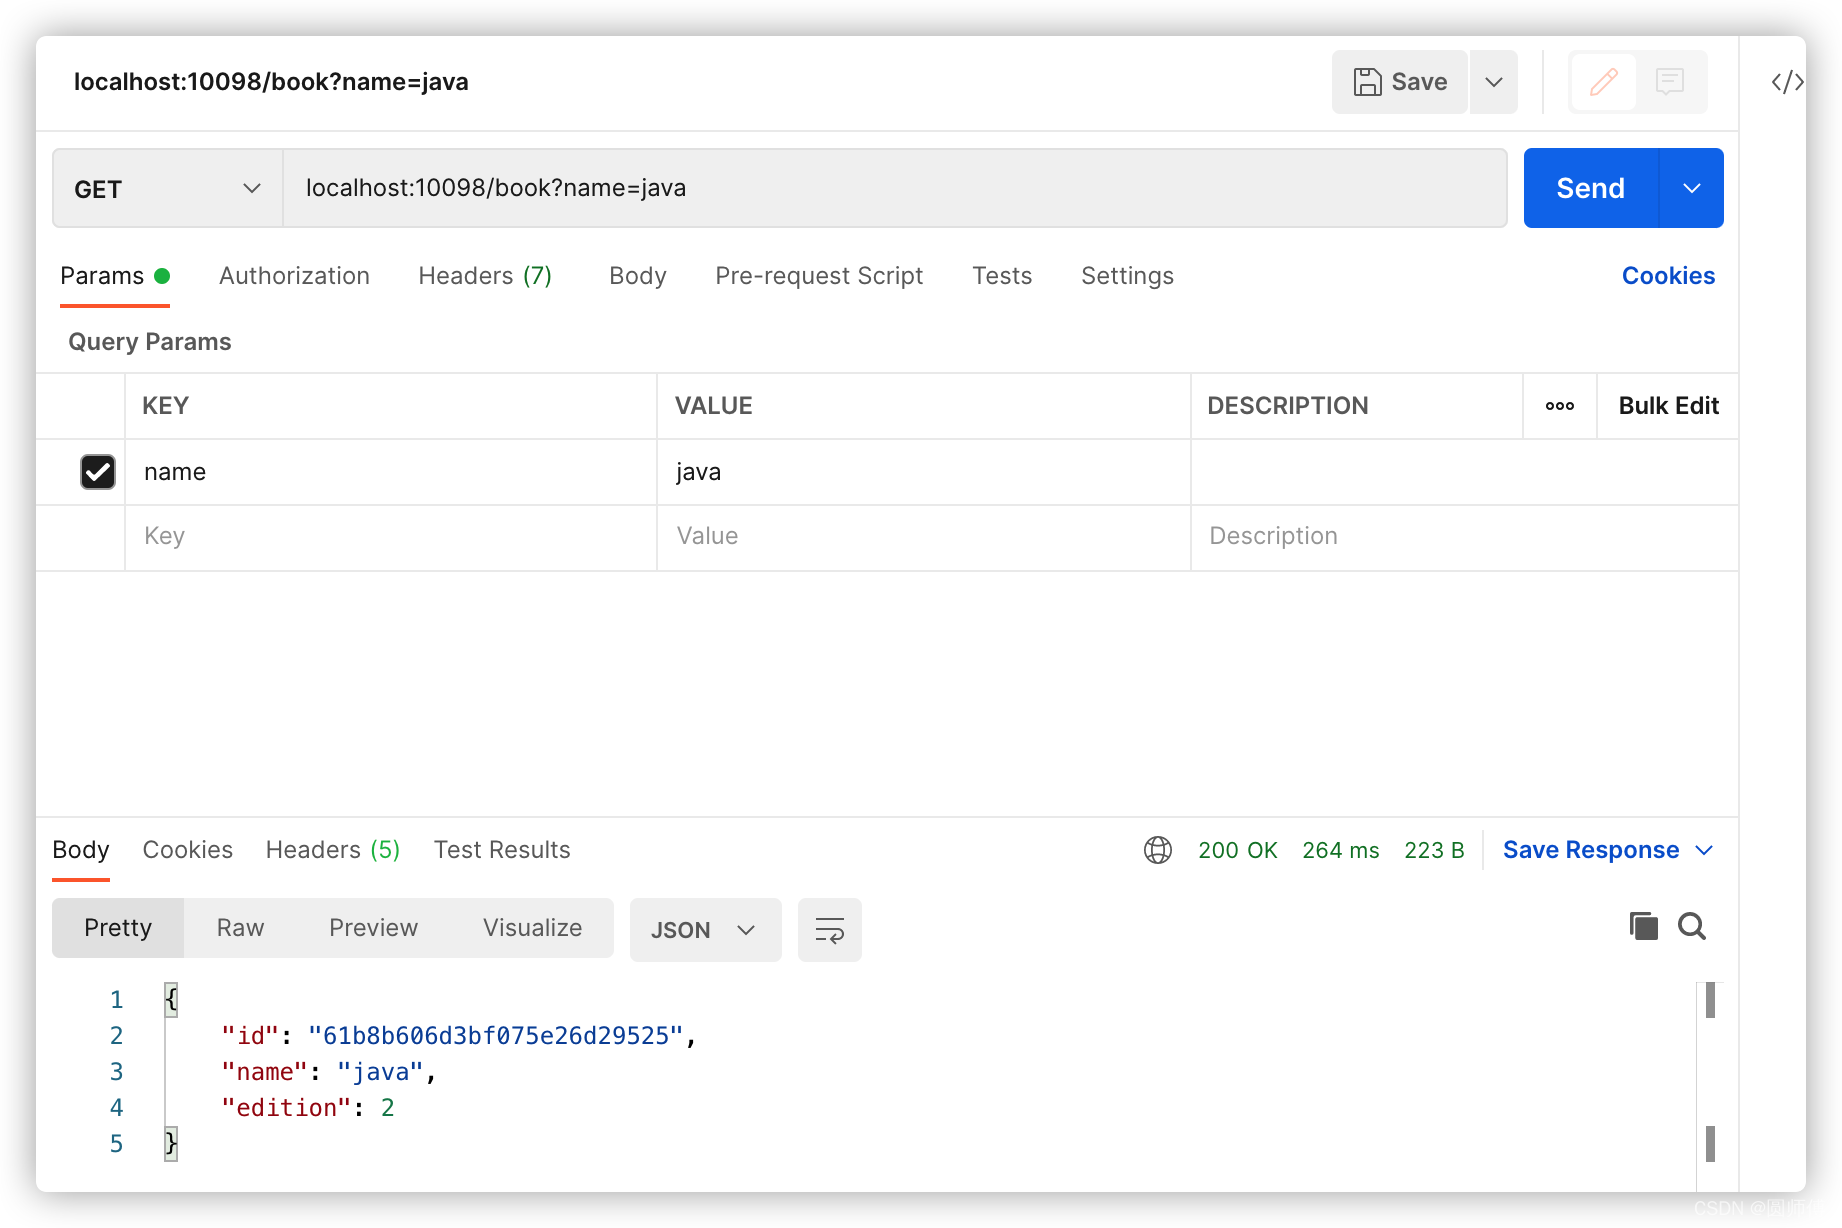Image resolution: width=1842 pixels, height=1228 pixels.
Task: Send the request
Action: coord(1590,188)
